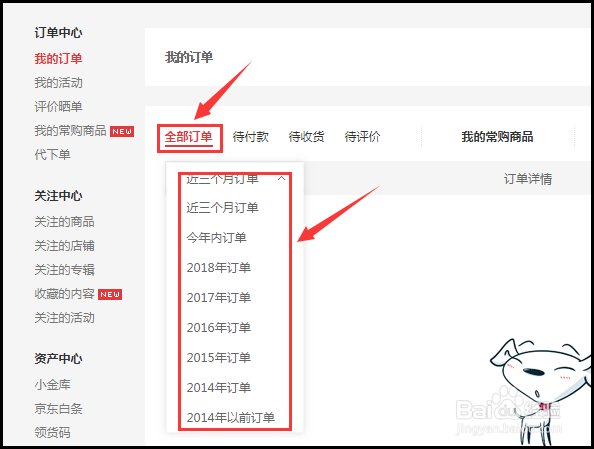The width and height of the screenshot is (594, 449).
Task: Click NEW badge beside 收藏的内容
Action: pos(110,294)
